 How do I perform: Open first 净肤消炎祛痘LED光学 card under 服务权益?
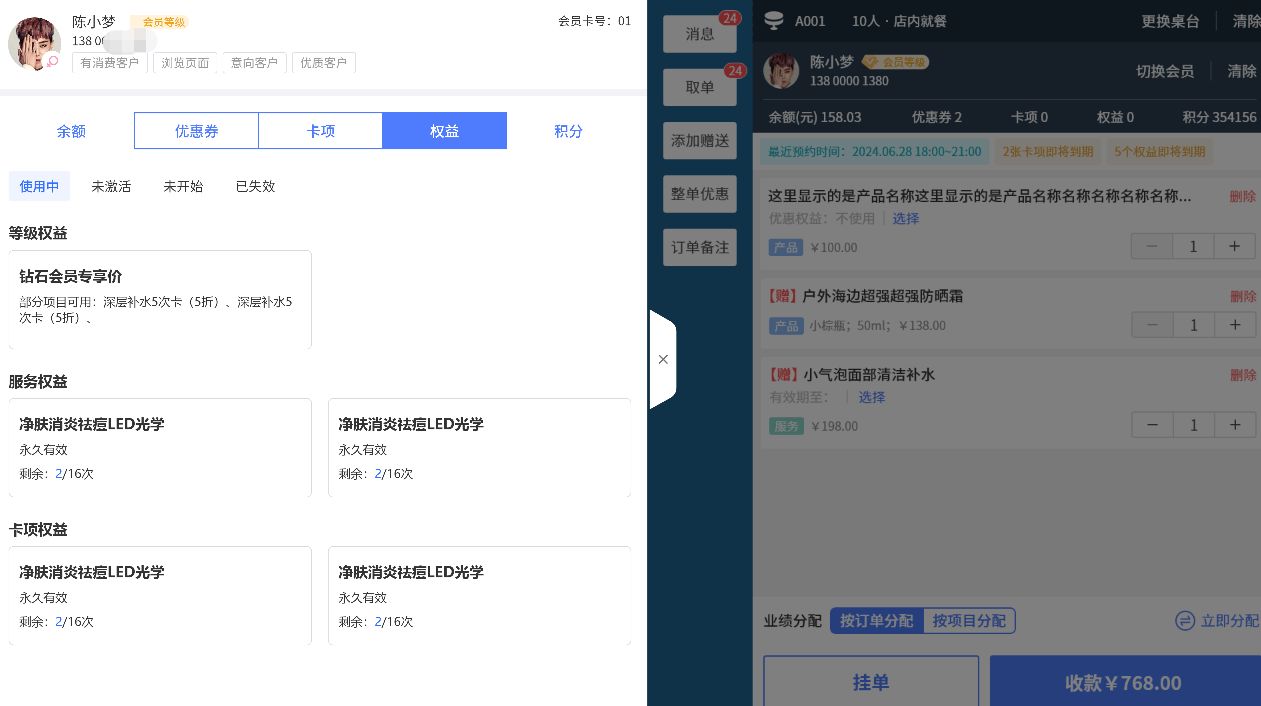click(160, 448)
